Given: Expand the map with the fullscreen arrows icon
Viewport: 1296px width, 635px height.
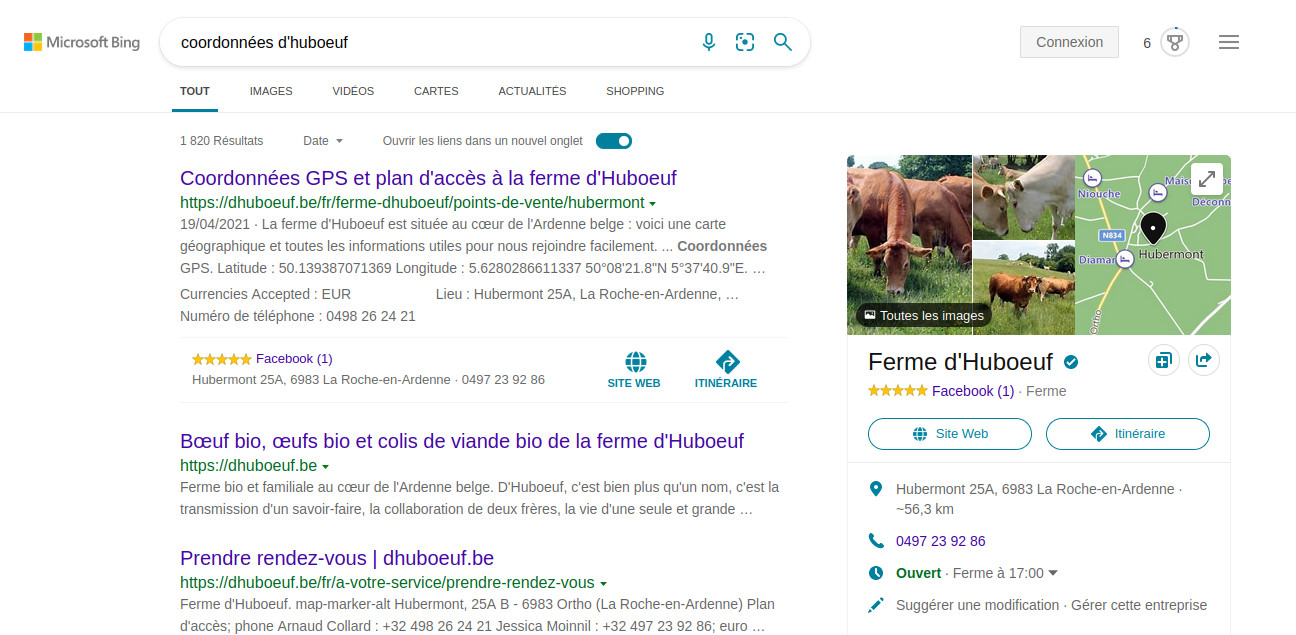Looking at the screenshot, I should click(1207, 179).
